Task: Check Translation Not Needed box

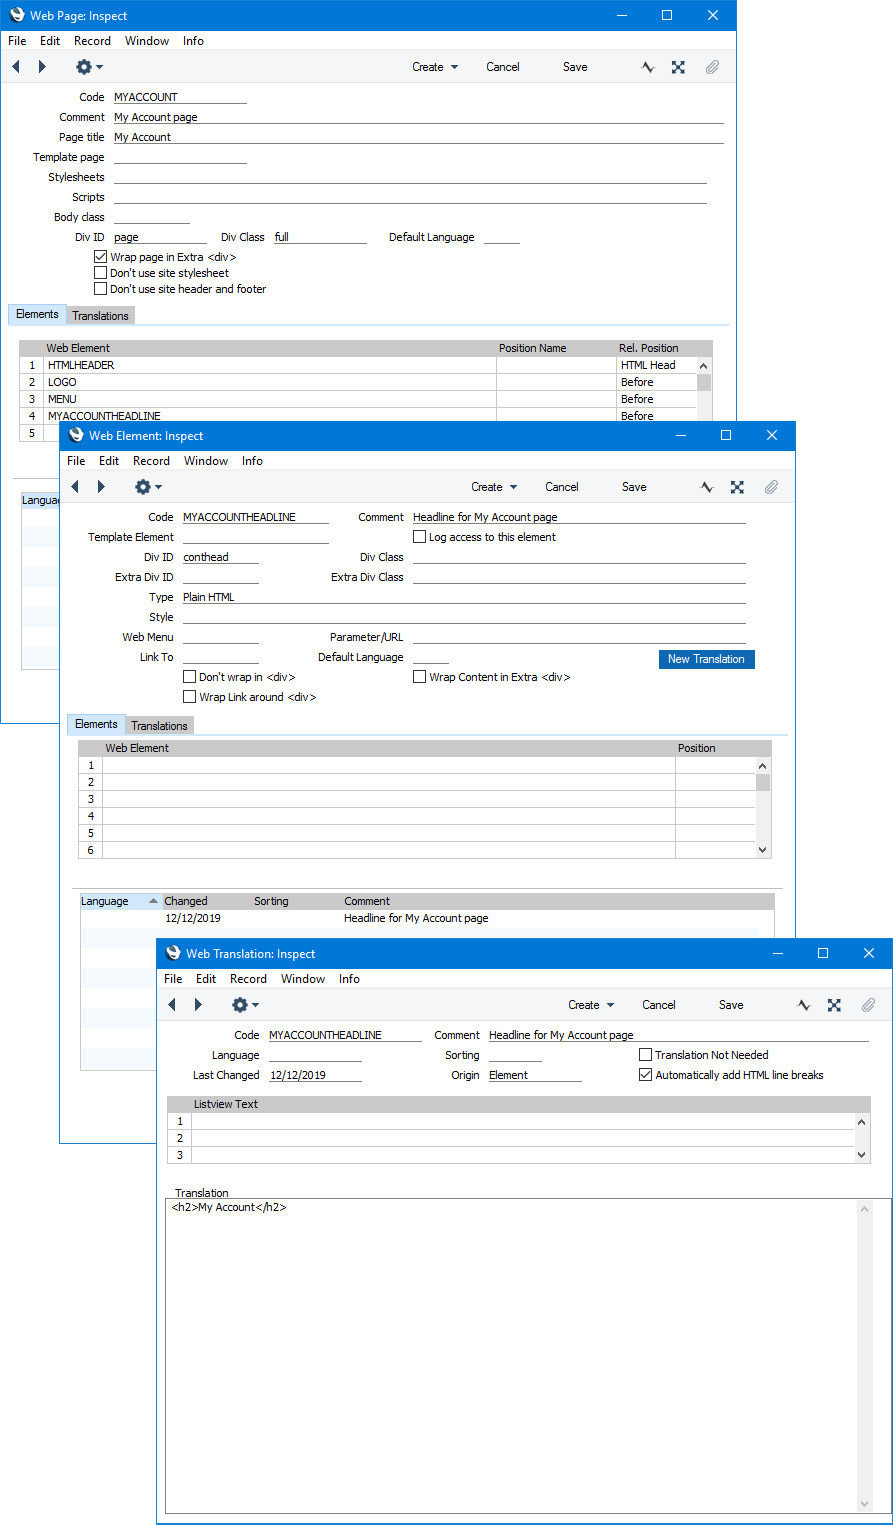Action: 645,1055
